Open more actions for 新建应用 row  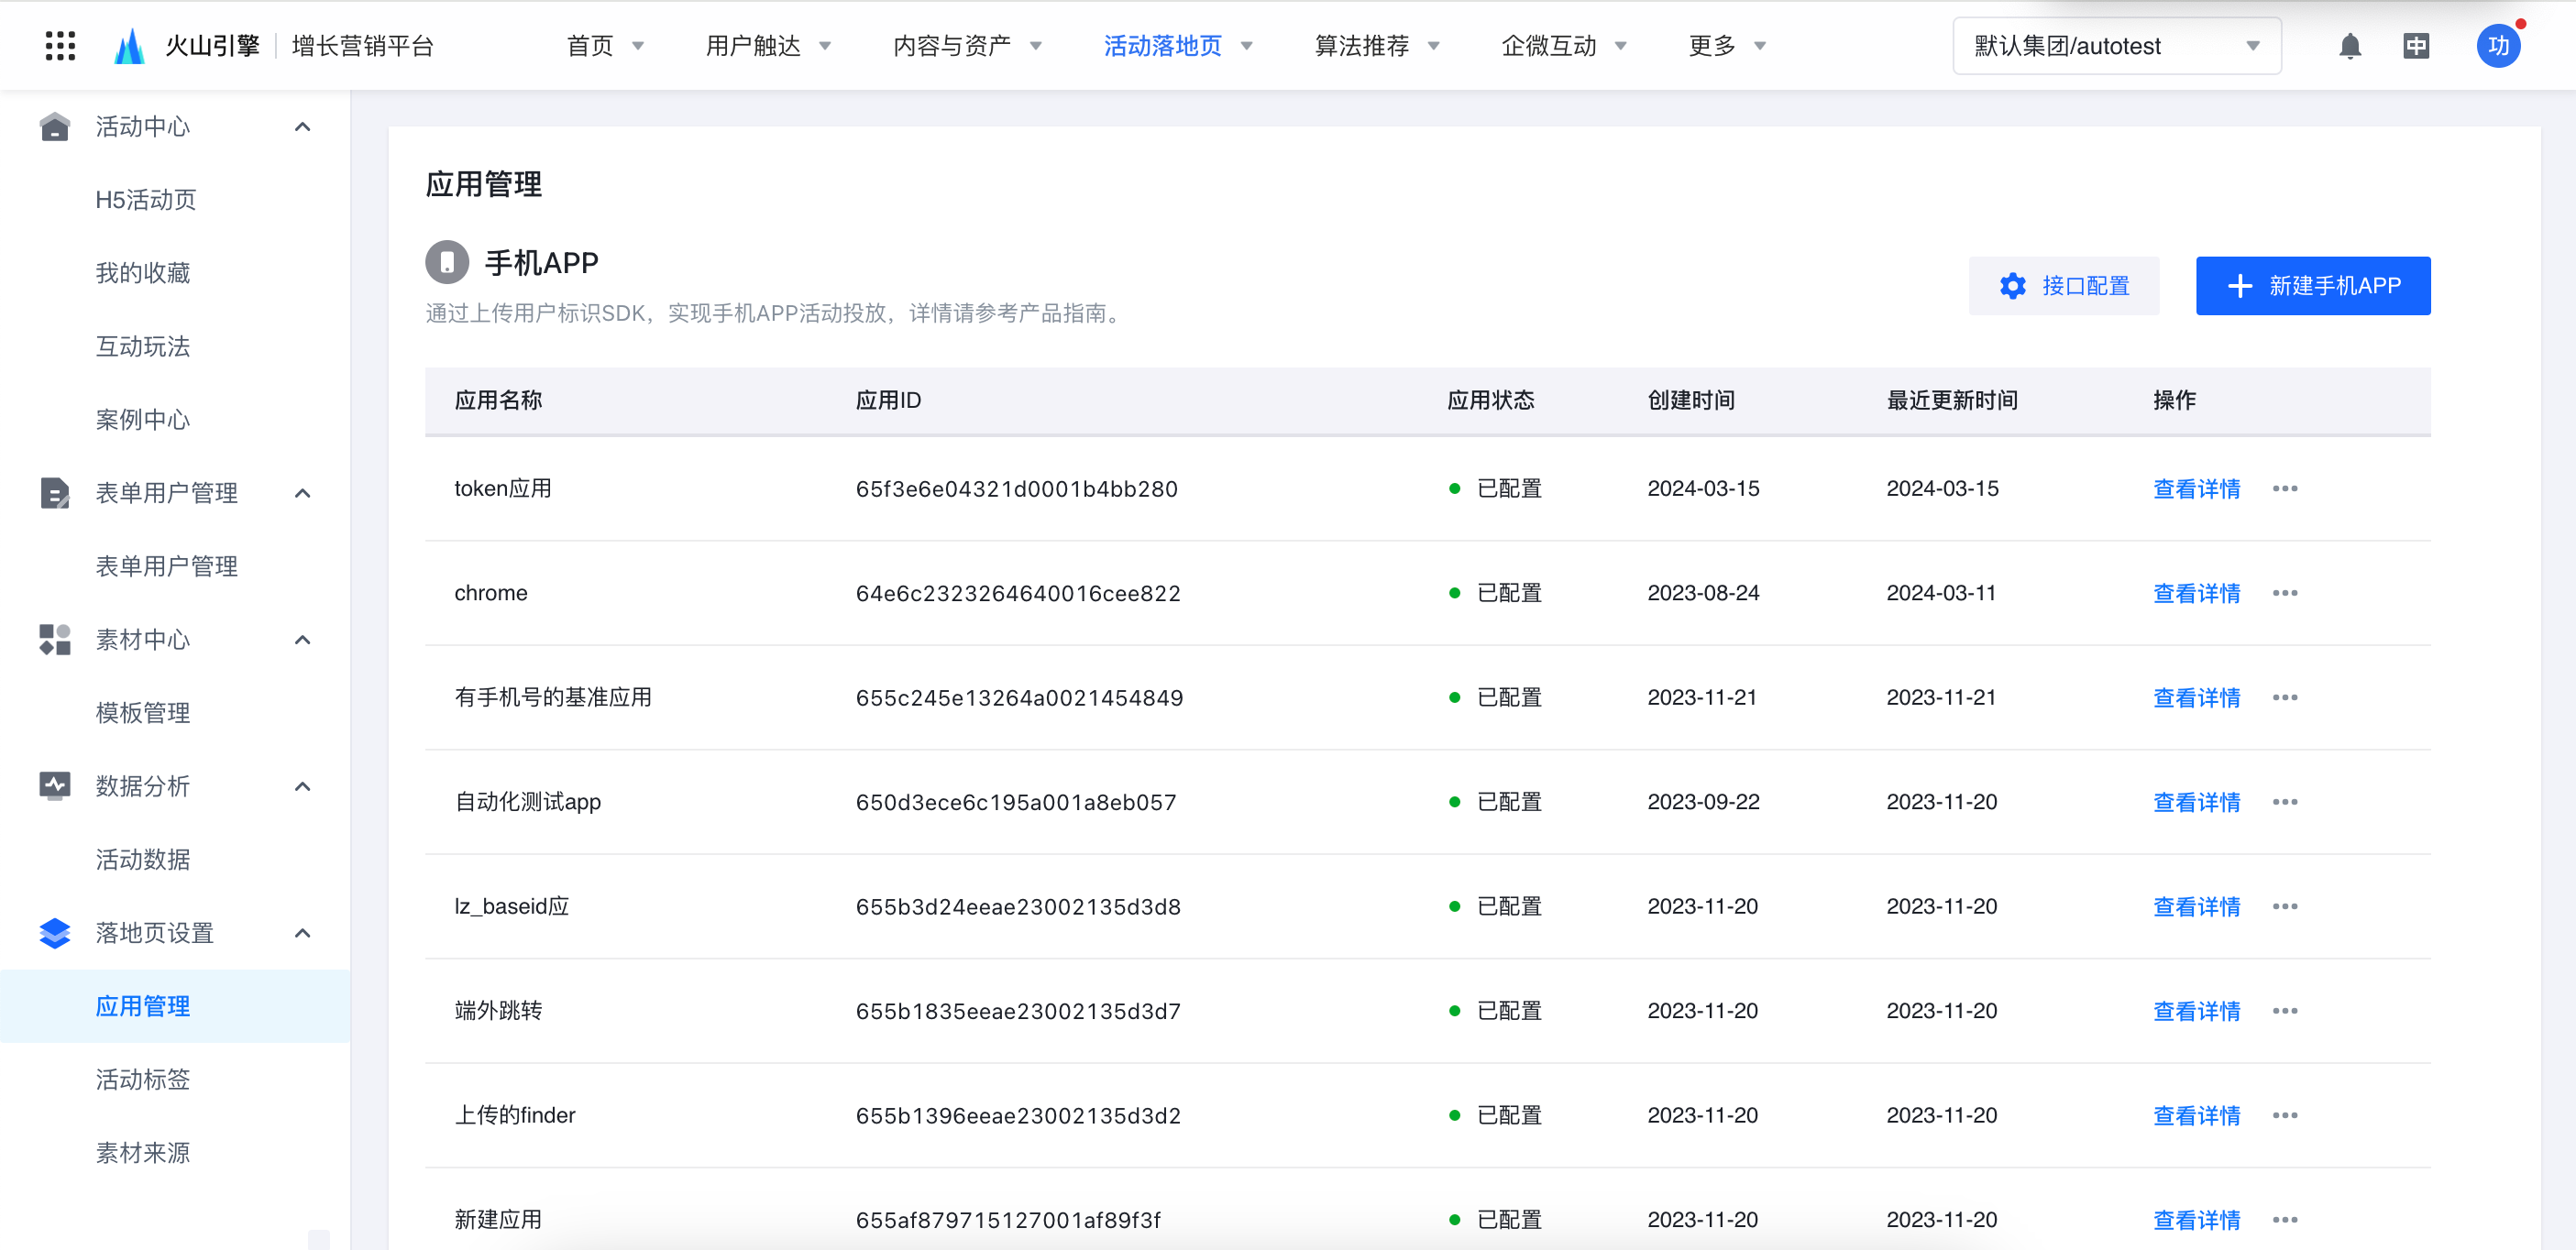(2284, 1220)
